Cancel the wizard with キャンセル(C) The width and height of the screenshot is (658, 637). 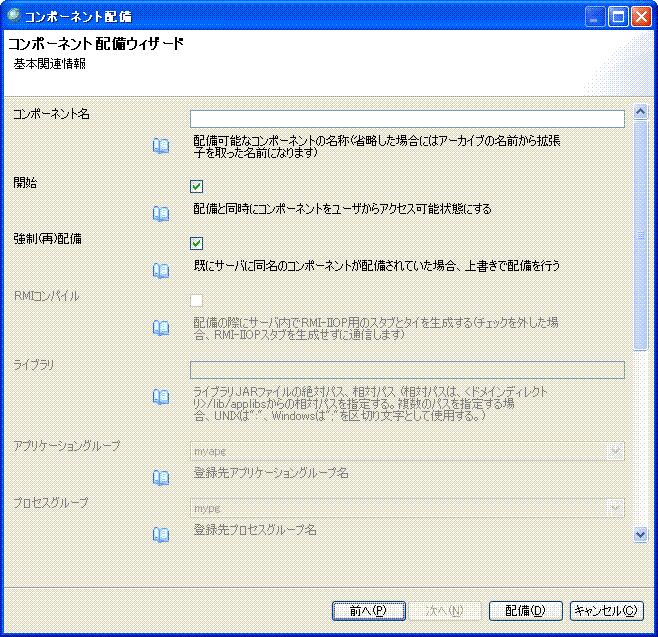(607, 610)
